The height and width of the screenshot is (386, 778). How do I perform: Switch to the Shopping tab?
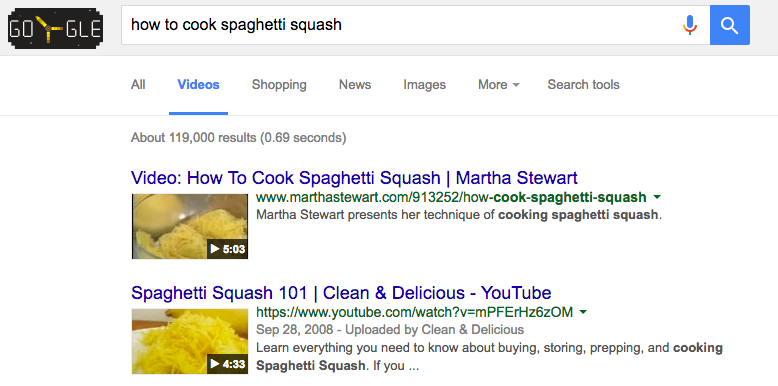279,85
